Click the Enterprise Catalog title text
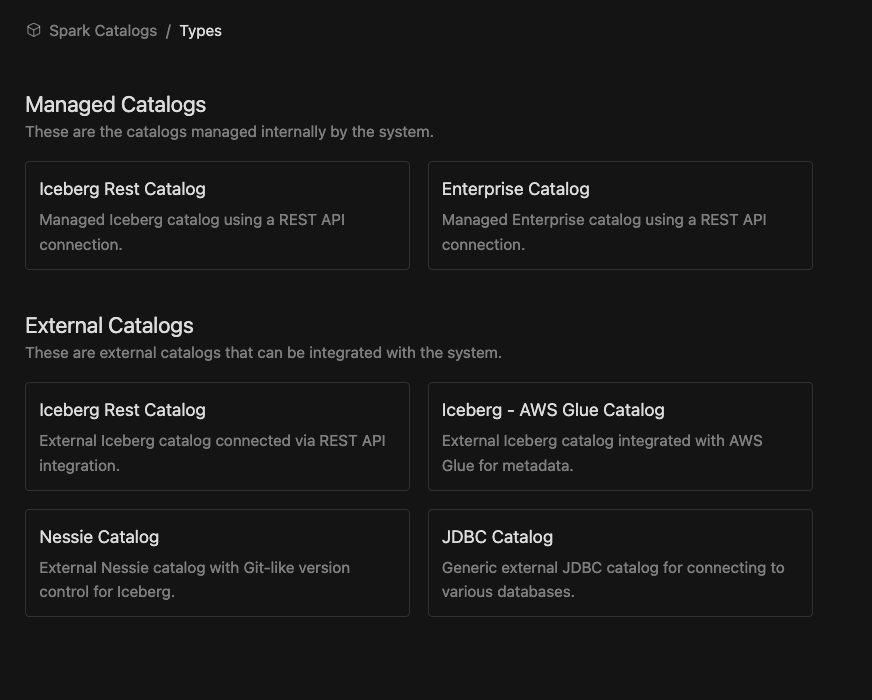Viewport: 872px width, 700px height. tap(515, 188)
